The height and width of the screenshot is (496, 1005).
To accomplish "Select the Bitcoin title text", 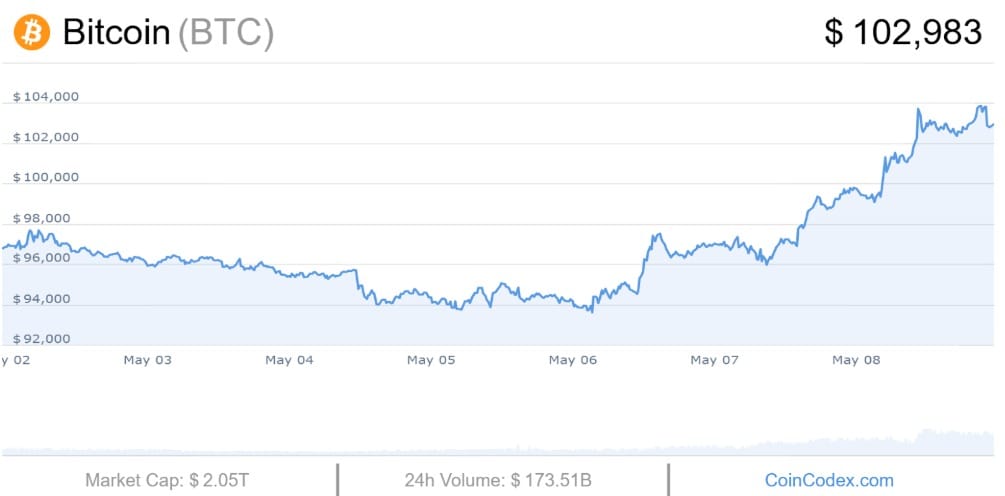I will 116,32.
